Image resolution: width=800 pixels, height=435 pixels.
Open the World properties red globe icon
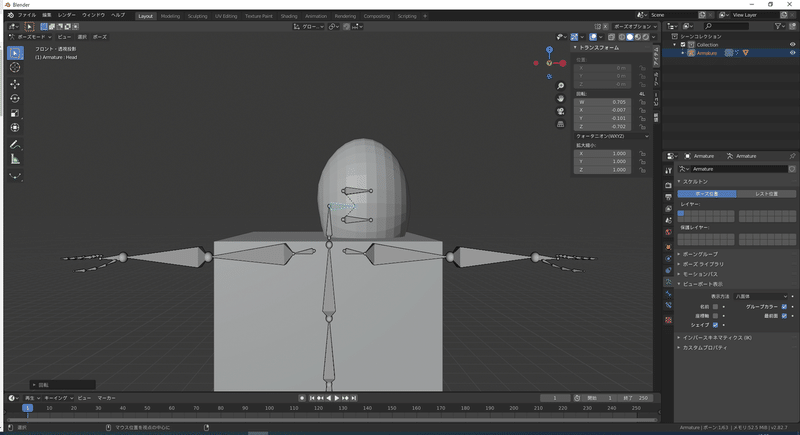tap(668, 232)
